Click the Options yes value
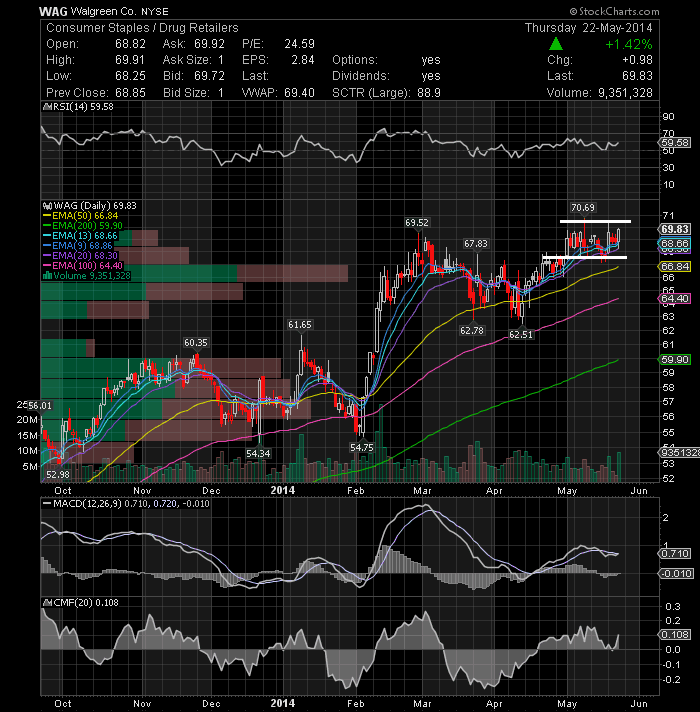 pyautogui.click(x=431, y=60)
